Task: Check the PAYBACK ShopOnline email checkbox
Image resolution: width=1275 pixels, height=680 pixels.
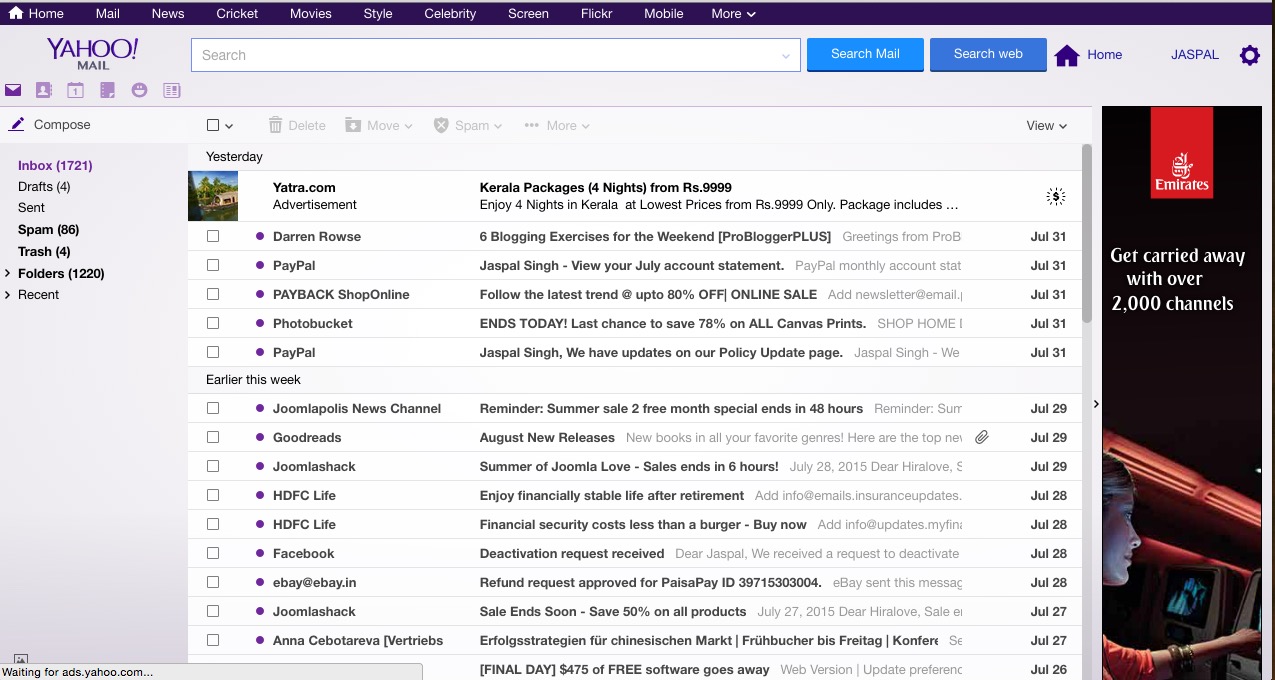Action: [213, 294]
